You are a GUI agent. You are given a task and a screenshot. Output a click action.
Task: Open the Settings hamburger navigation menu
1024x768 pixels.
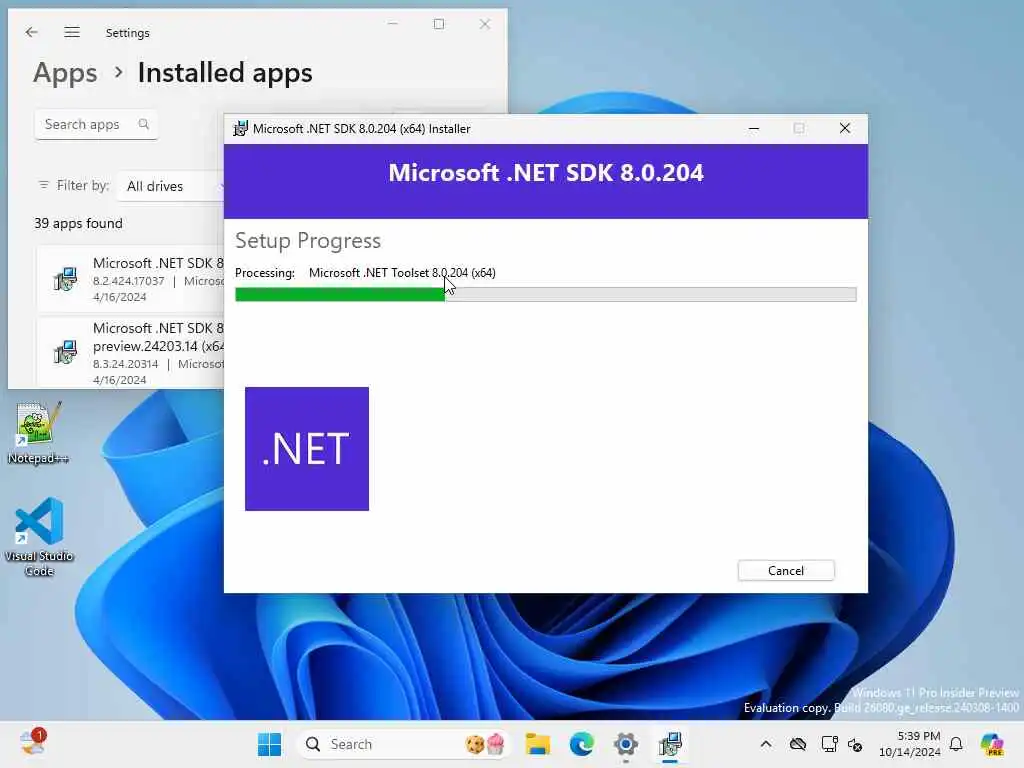[x=72, y=32]
